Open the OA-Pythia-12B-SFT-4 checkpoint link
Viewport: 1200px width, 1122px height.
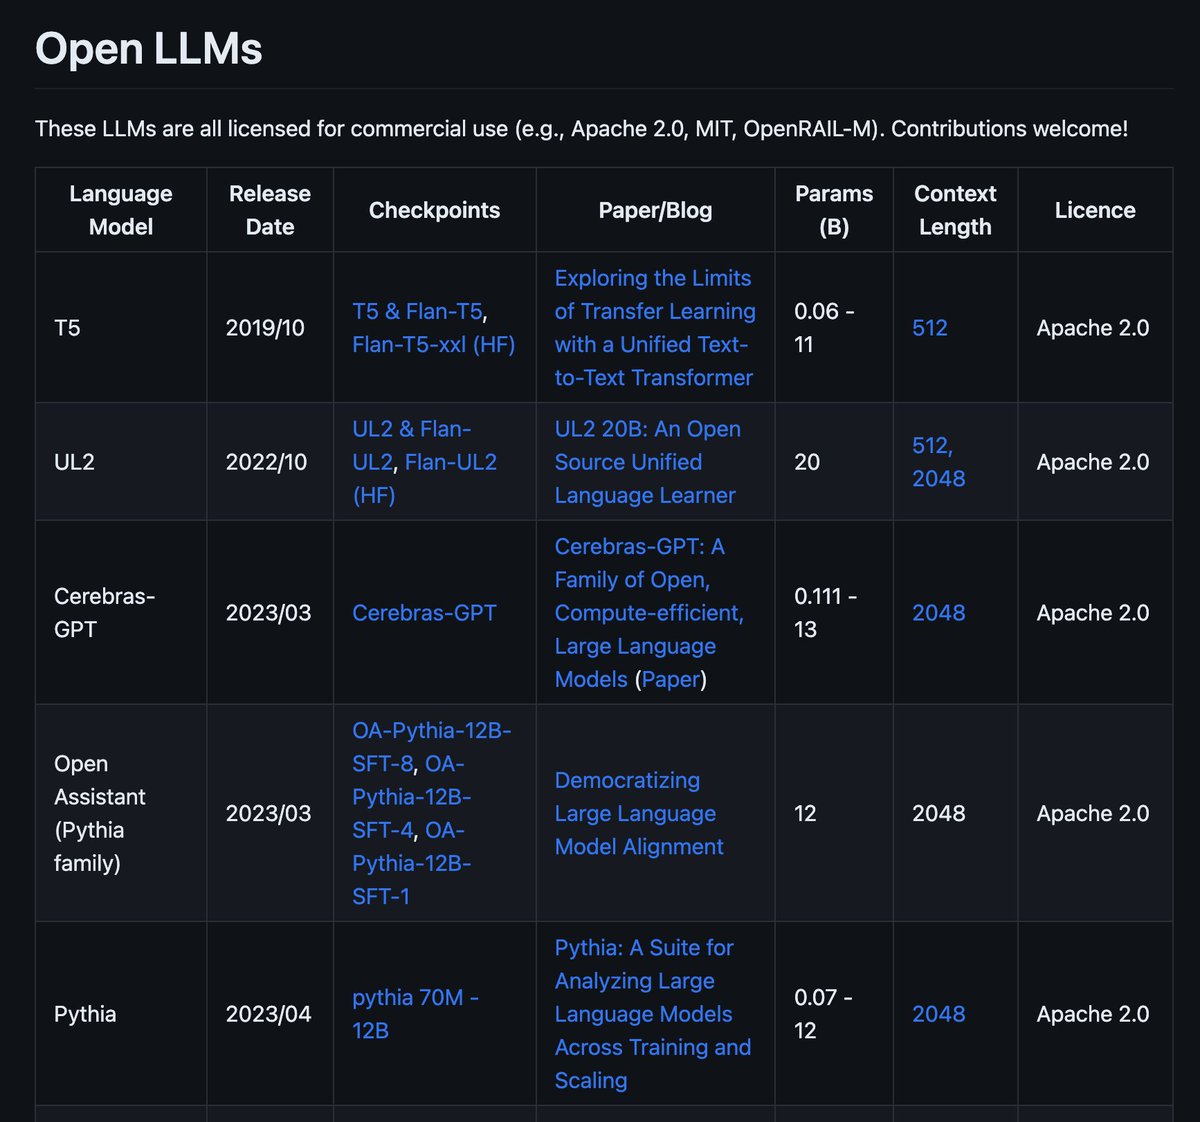coord(411,797)
